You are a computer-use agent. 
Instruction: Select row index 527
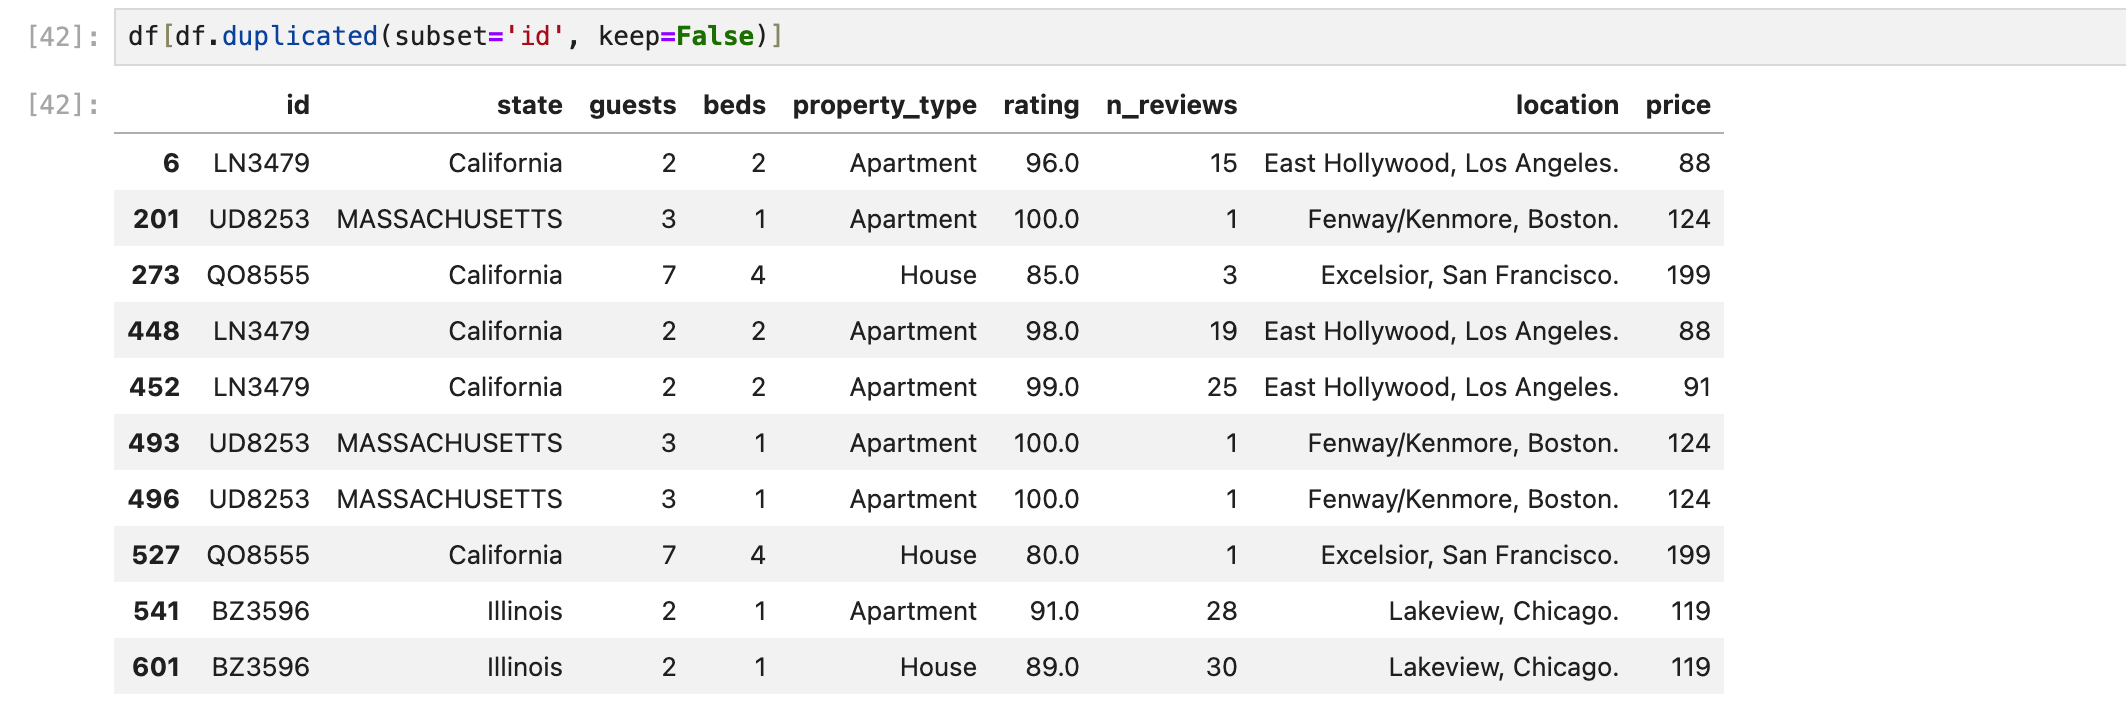[x=156, y=555]
